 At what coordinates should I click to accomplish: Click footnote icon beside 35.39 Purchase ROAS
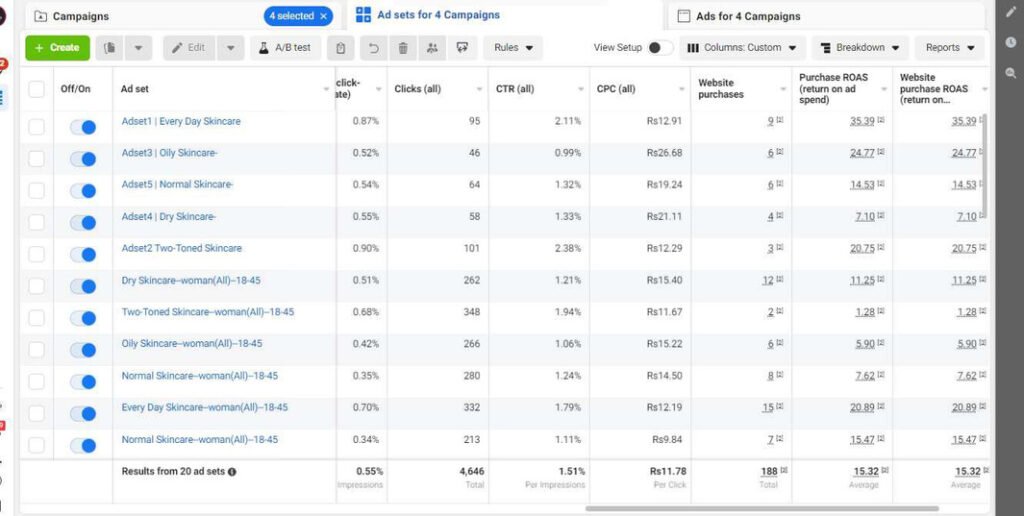click(880, 121)
